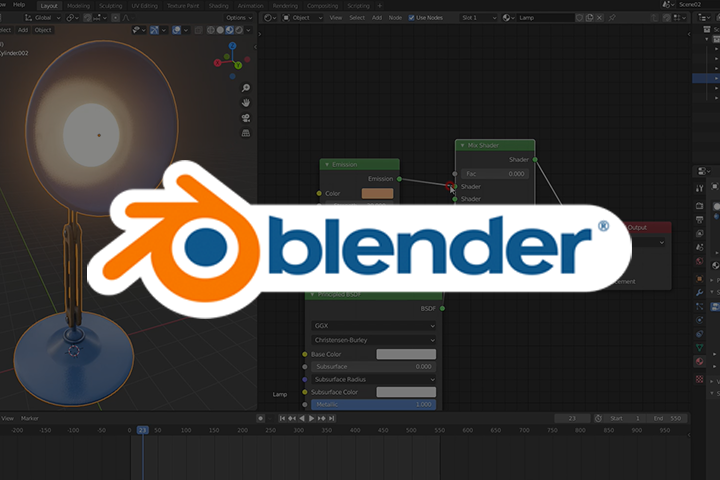
Task: Activate the pan view hand icon
Action: click(x=246, y=103)
